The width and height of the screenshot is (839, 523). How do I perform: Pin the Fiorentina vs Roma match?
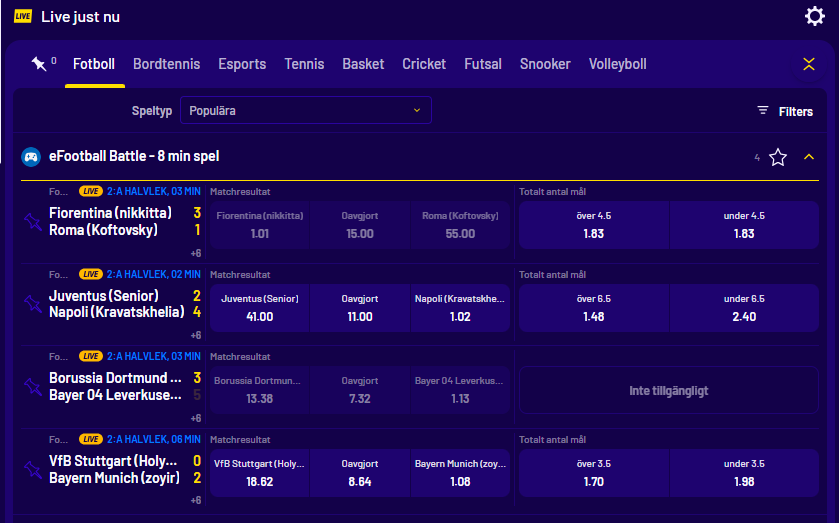(x=32, y=221)
